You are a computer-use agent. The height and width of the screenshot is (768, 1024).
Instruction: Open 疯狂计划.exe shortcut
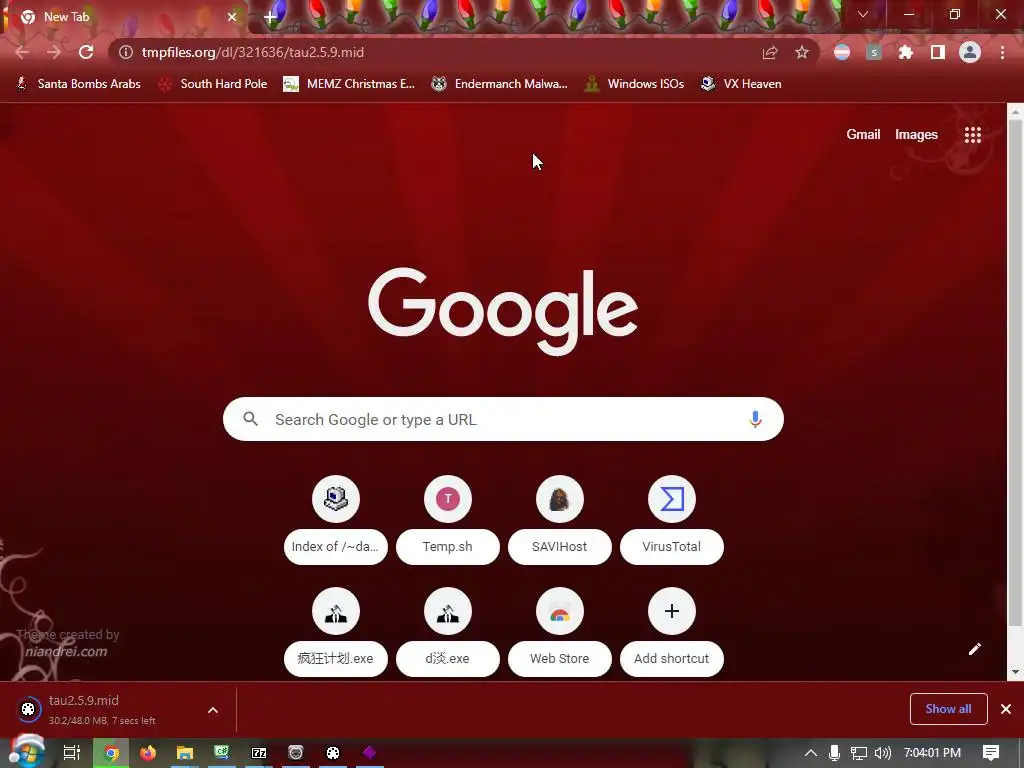[336, 632]
